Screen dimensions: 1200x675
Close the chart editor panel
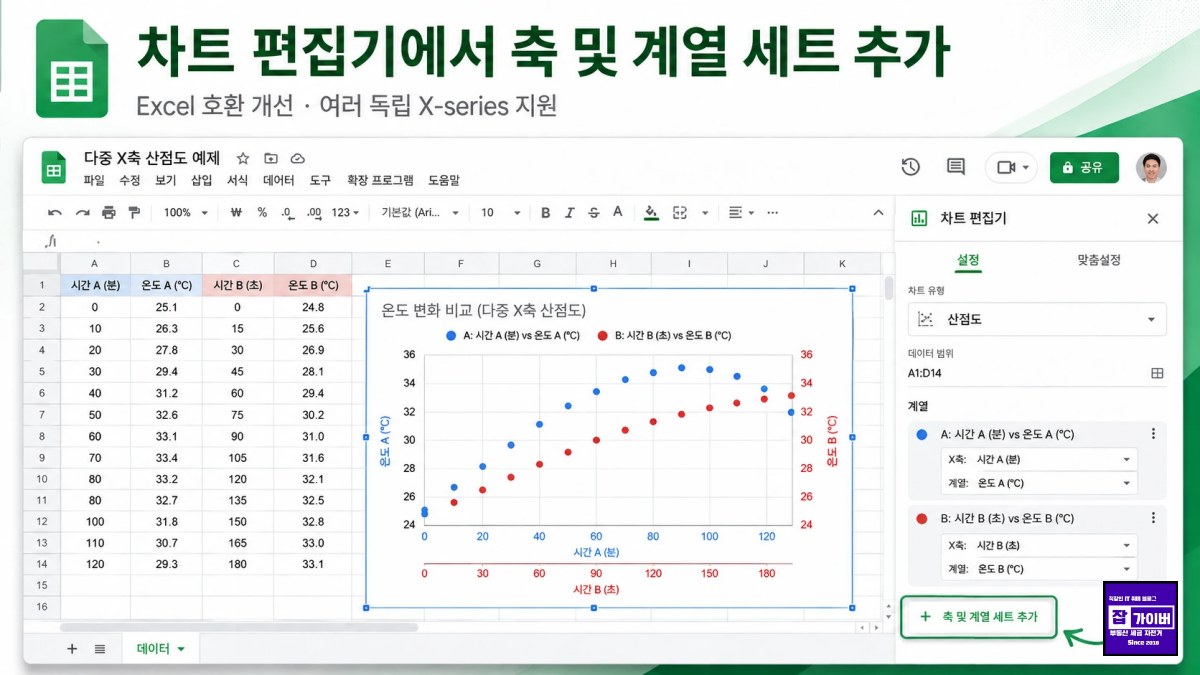point(1153,219)
